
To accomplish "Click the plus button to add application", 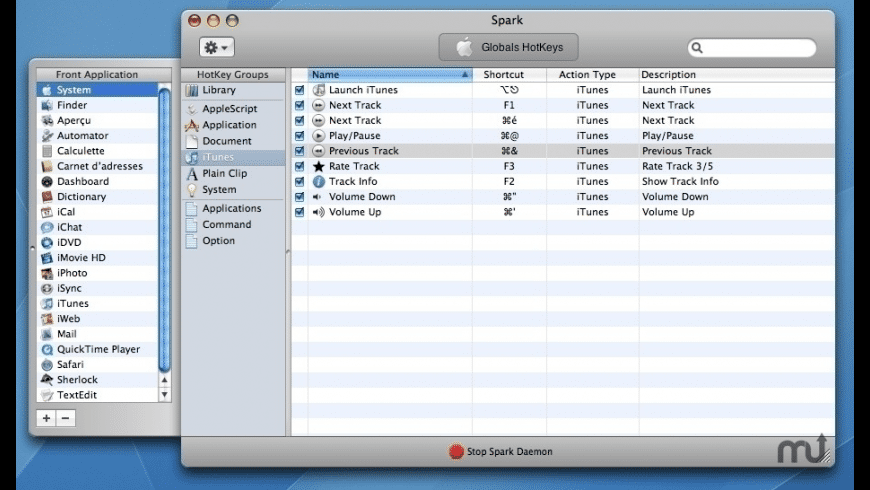I will click(x=46, y=418).
